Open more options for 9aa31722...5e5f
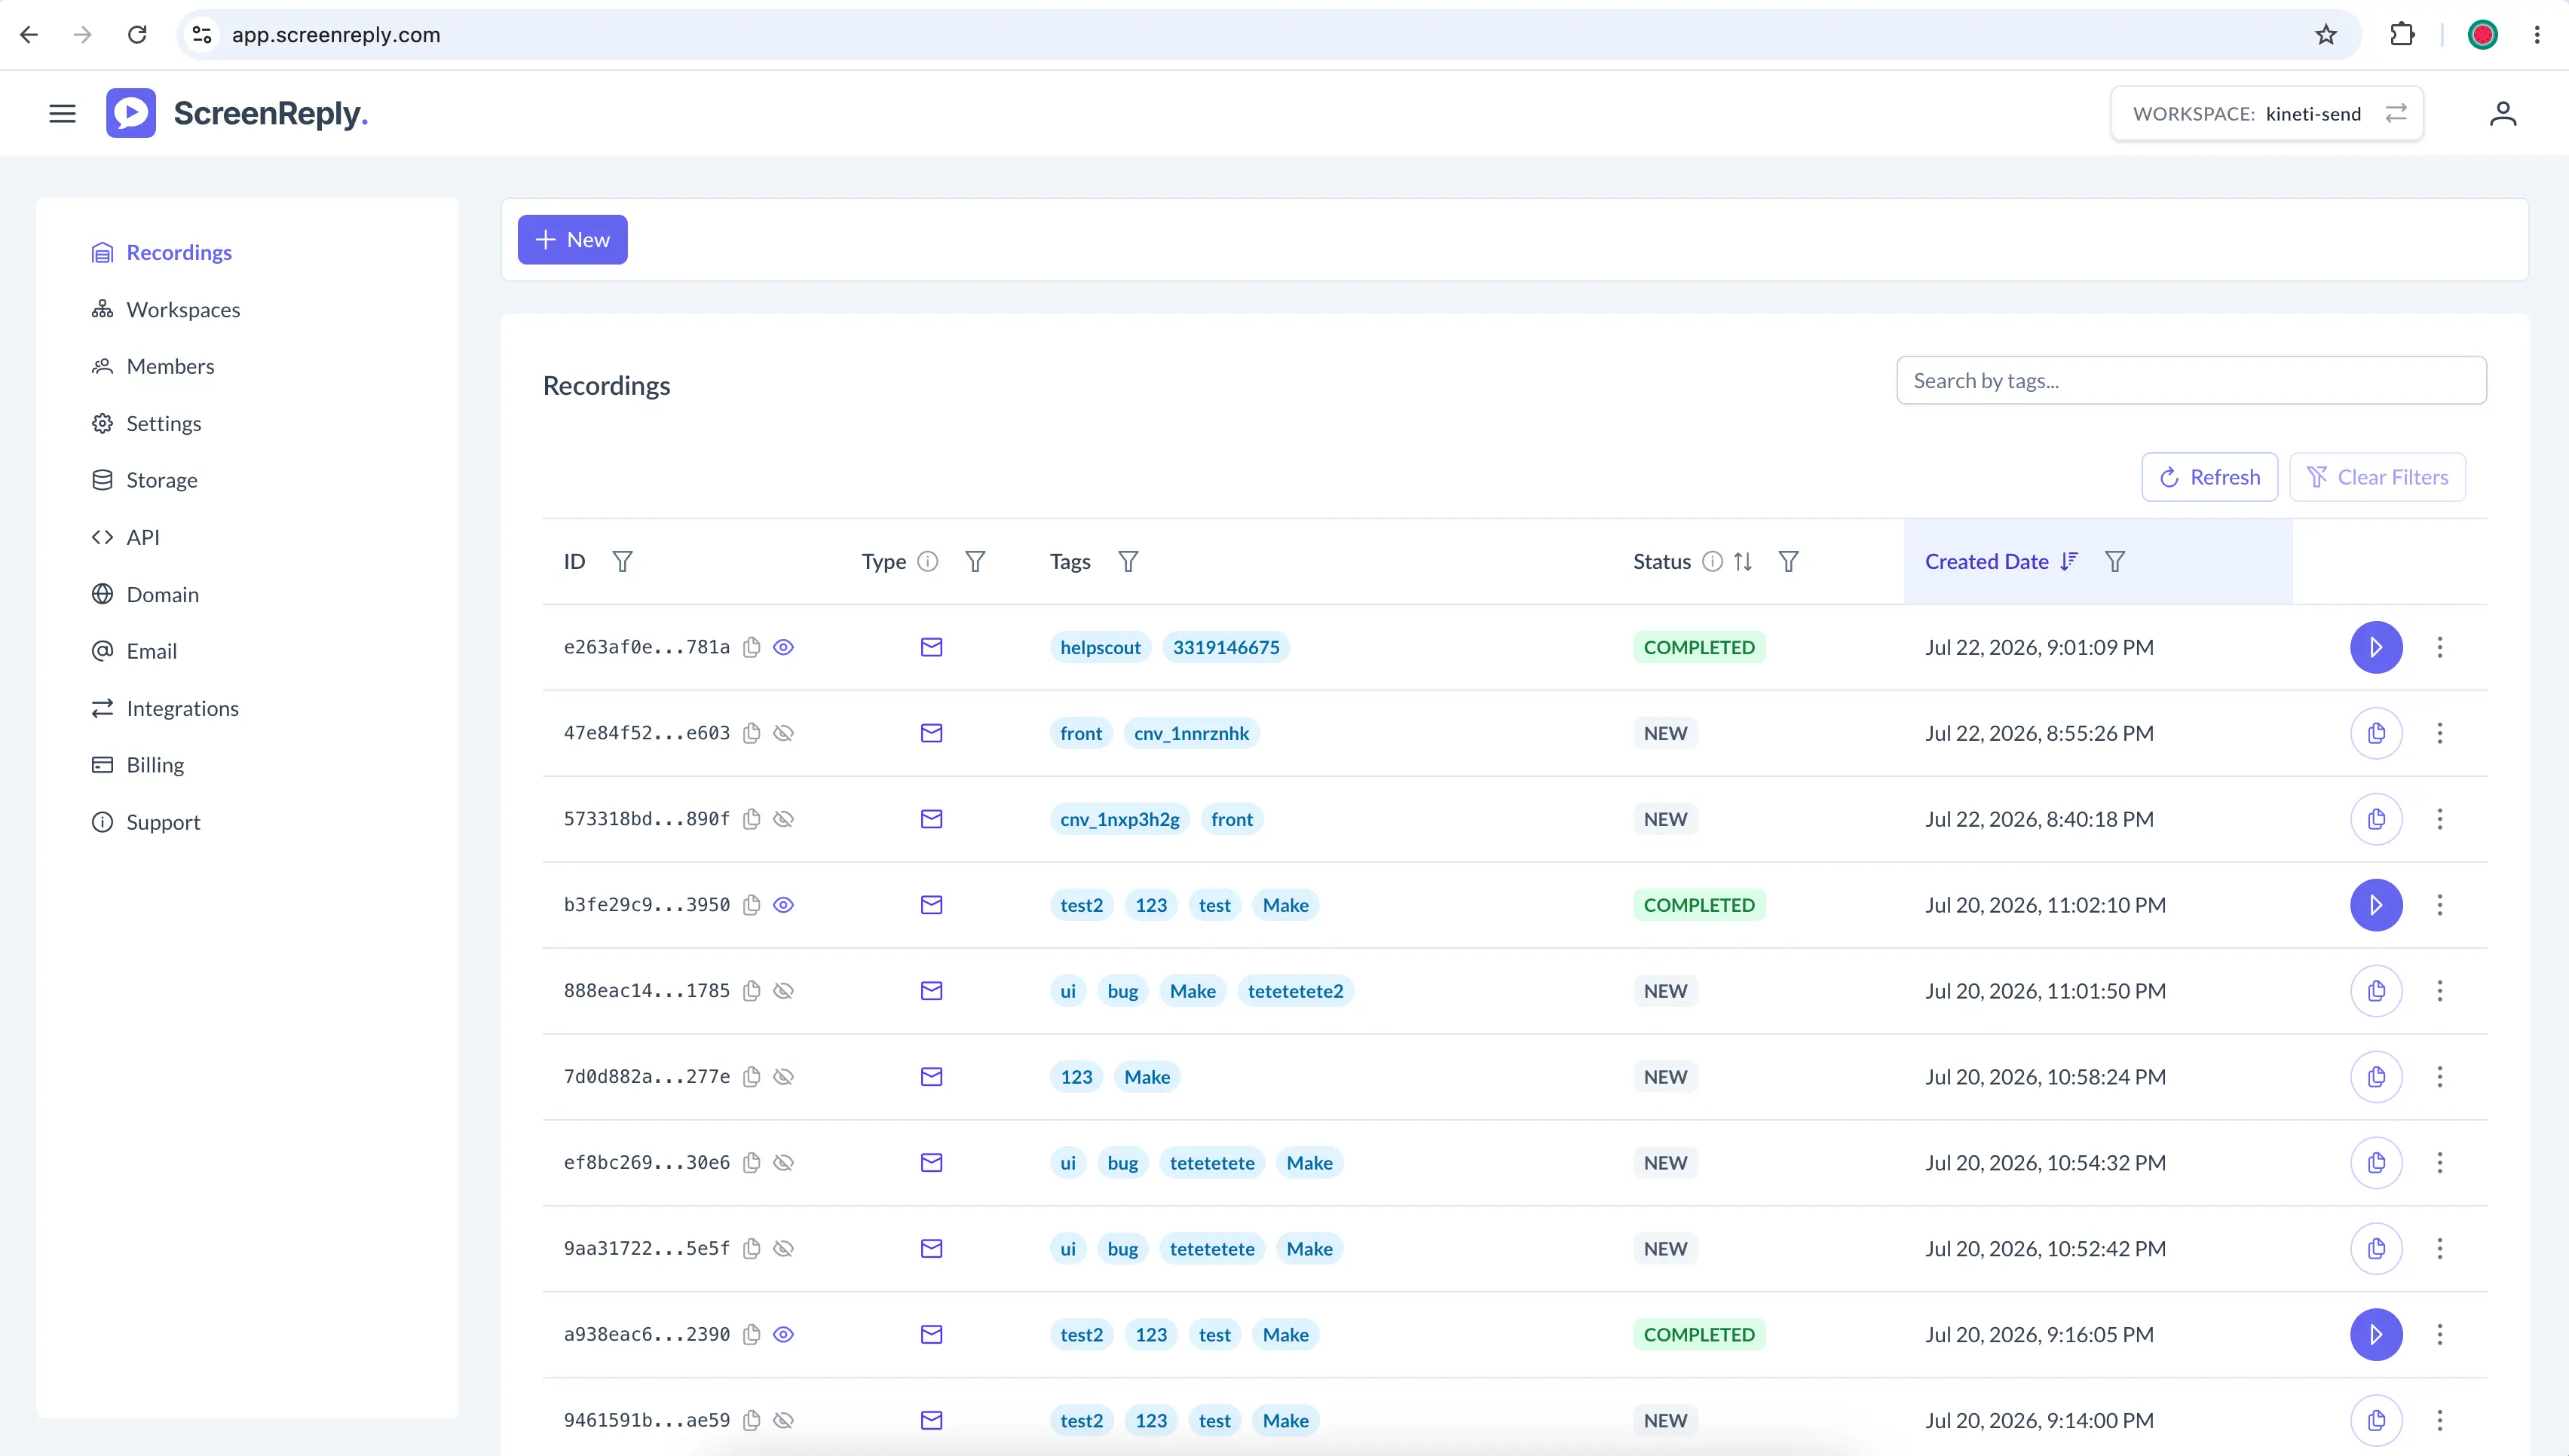 (x=2440, y=1249)
